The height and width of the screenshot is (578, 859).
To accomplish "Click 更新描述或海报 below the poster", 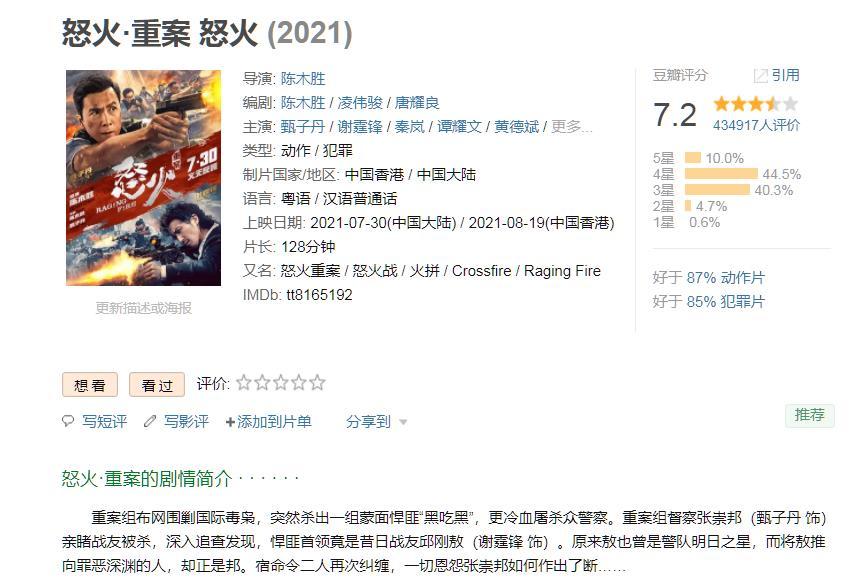I will [144, 308].
